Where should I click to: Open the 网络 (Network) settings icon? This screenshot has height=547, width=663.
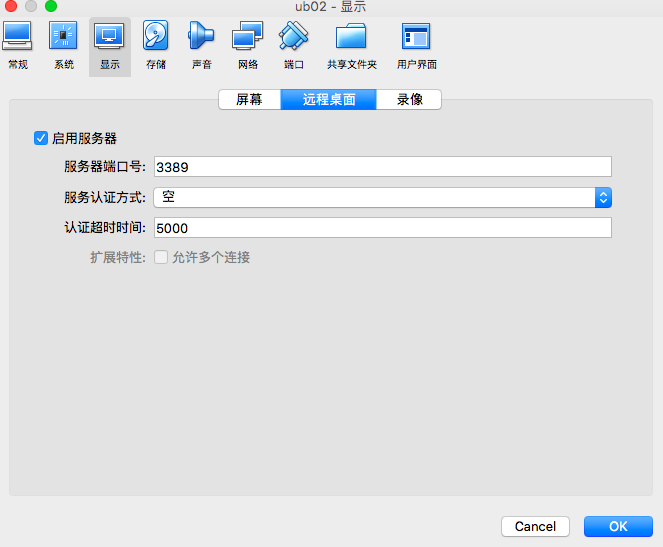(x=248, y=46)
